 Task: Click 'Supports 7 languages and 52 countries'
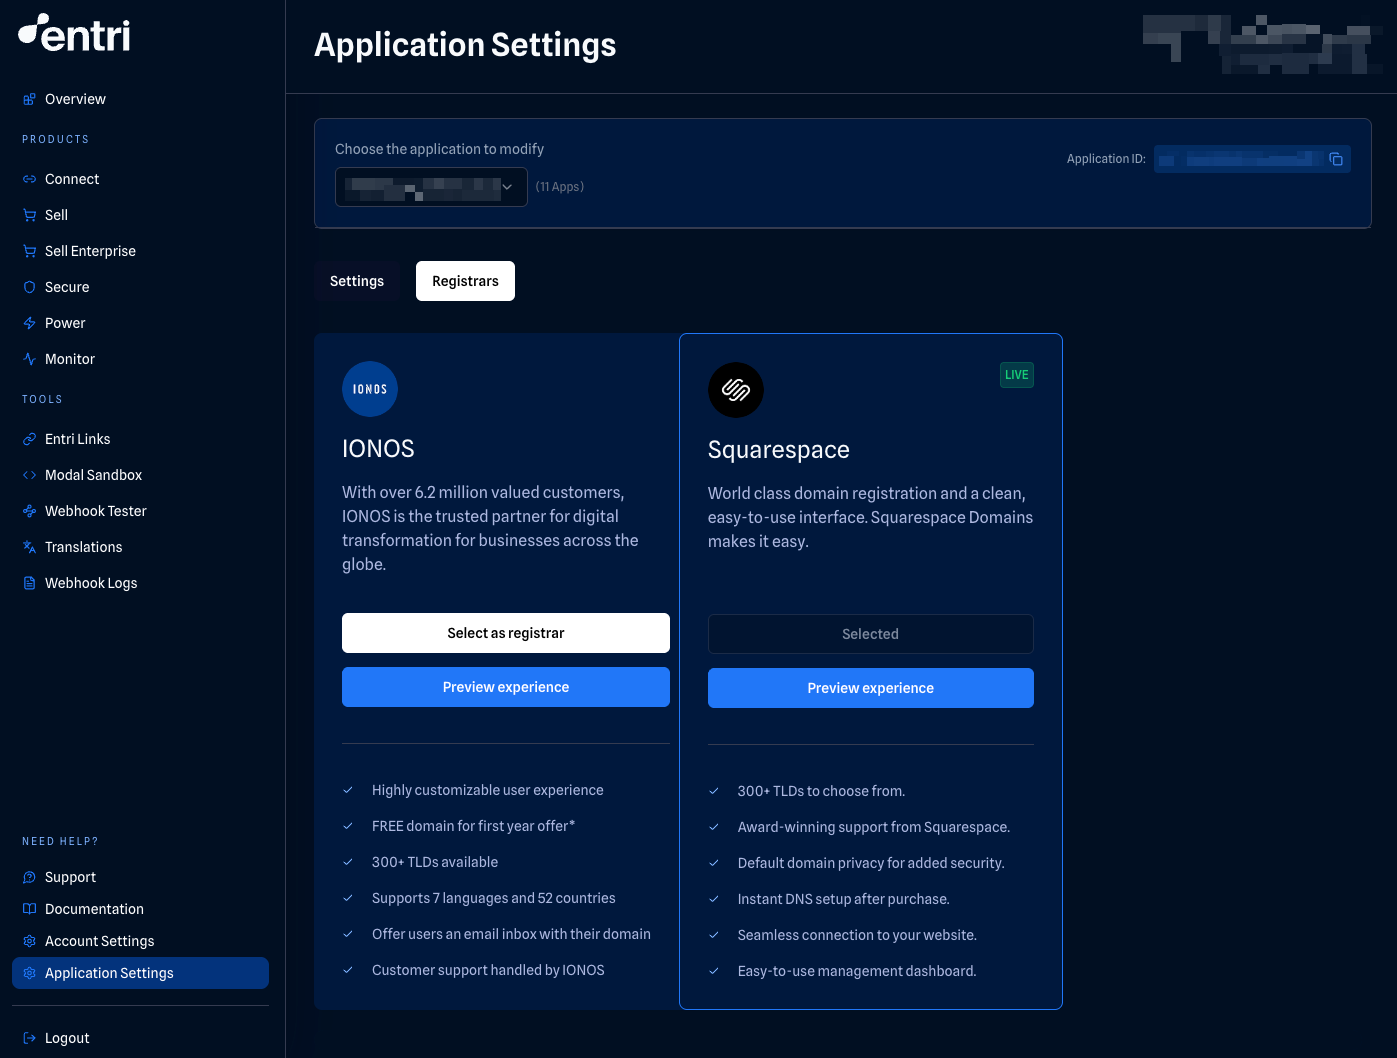point(494,898)
